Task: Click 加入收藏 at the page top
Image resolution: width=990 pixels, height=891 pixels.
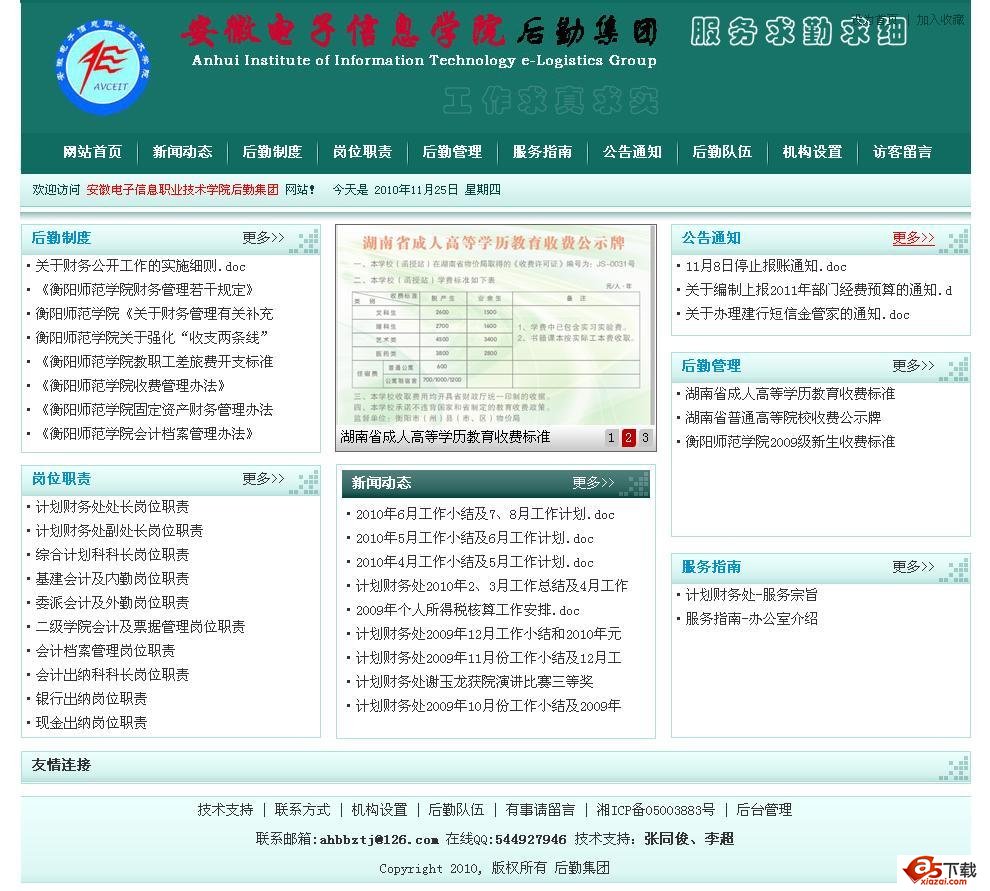Action: 940,20
